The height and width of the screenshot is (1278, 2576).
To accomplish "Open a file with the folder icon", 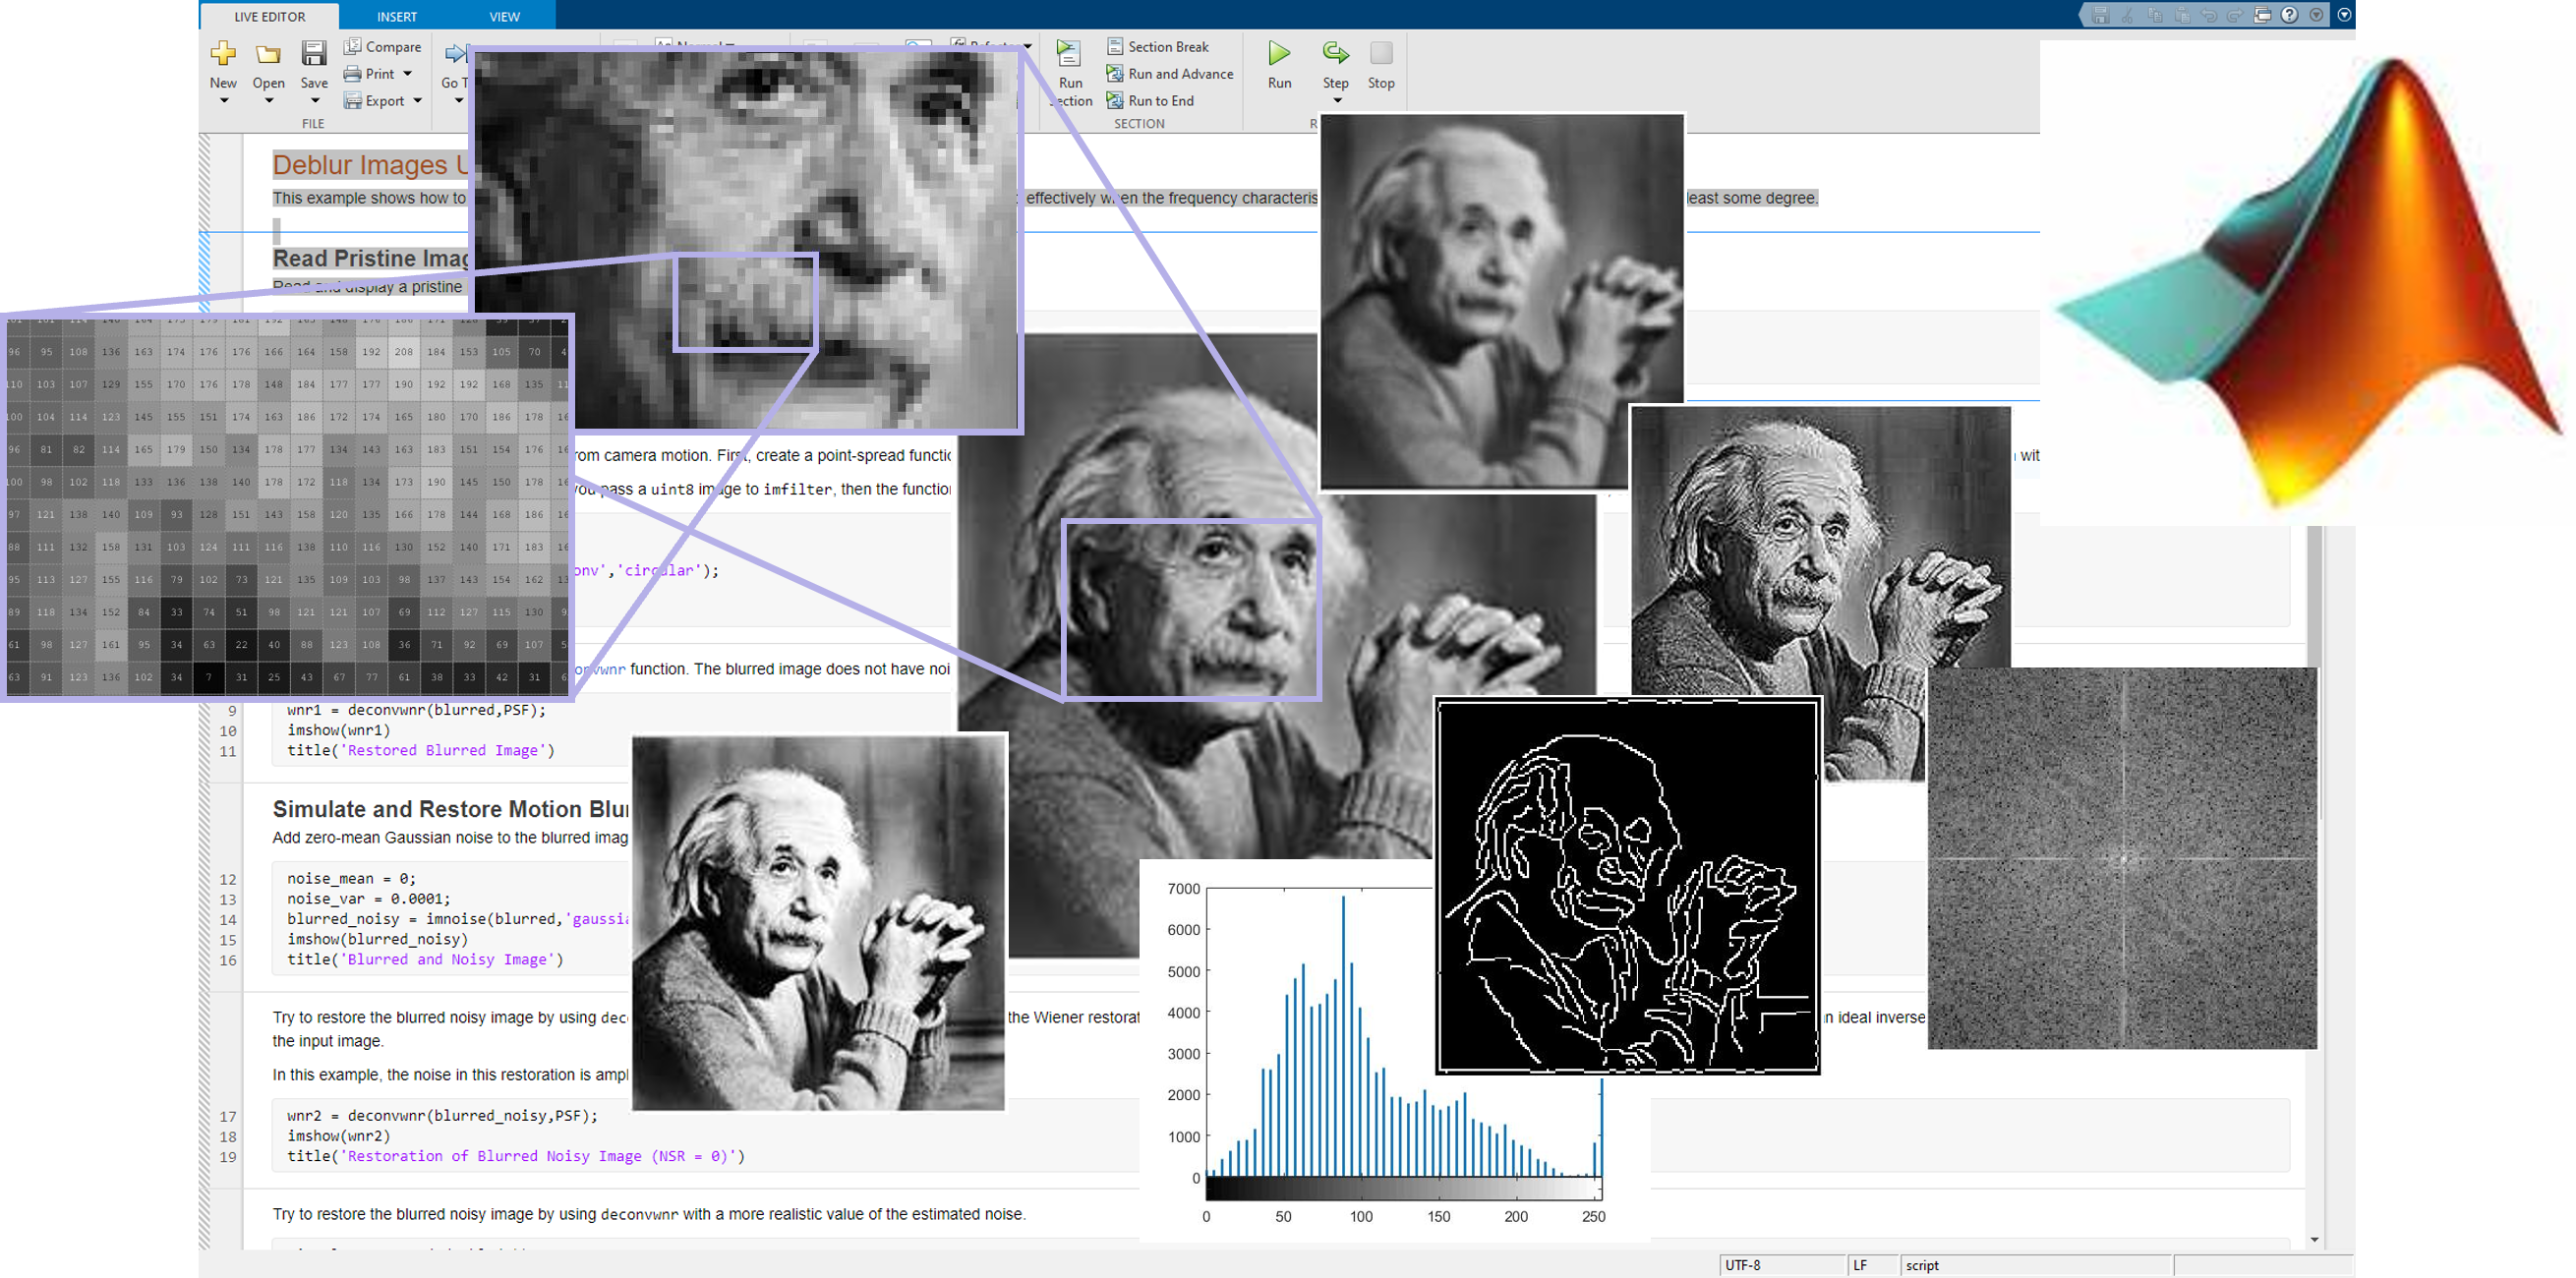I will click(x=268, y=54).
